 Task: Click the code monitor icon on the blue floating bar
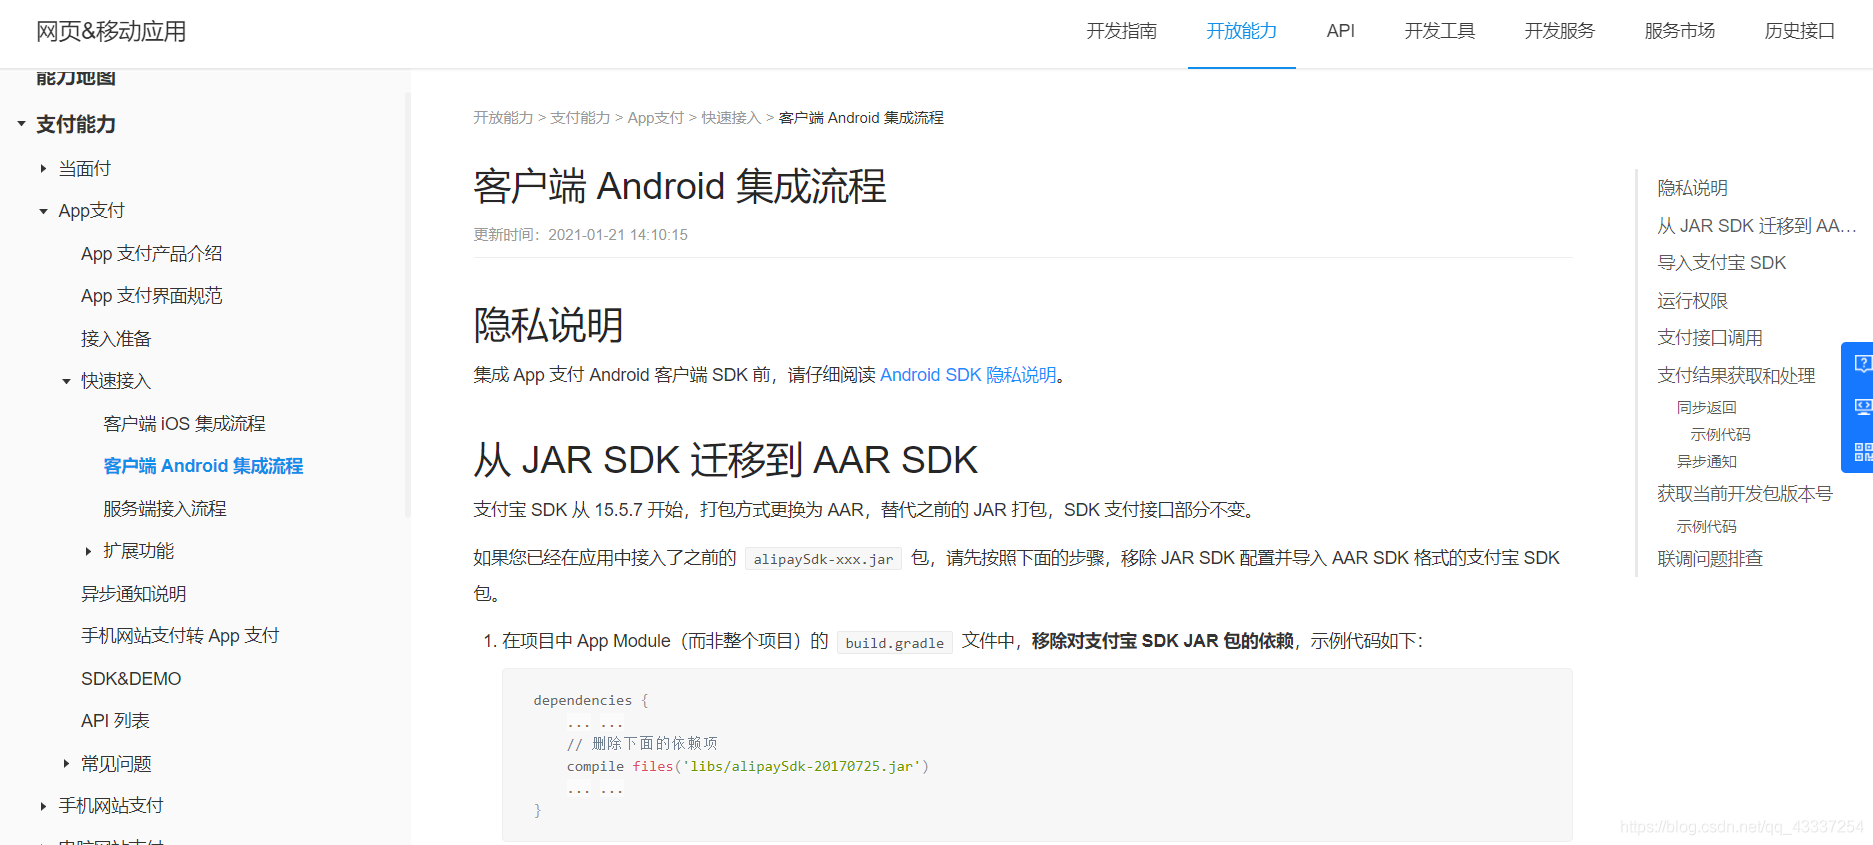[1862, 407]
